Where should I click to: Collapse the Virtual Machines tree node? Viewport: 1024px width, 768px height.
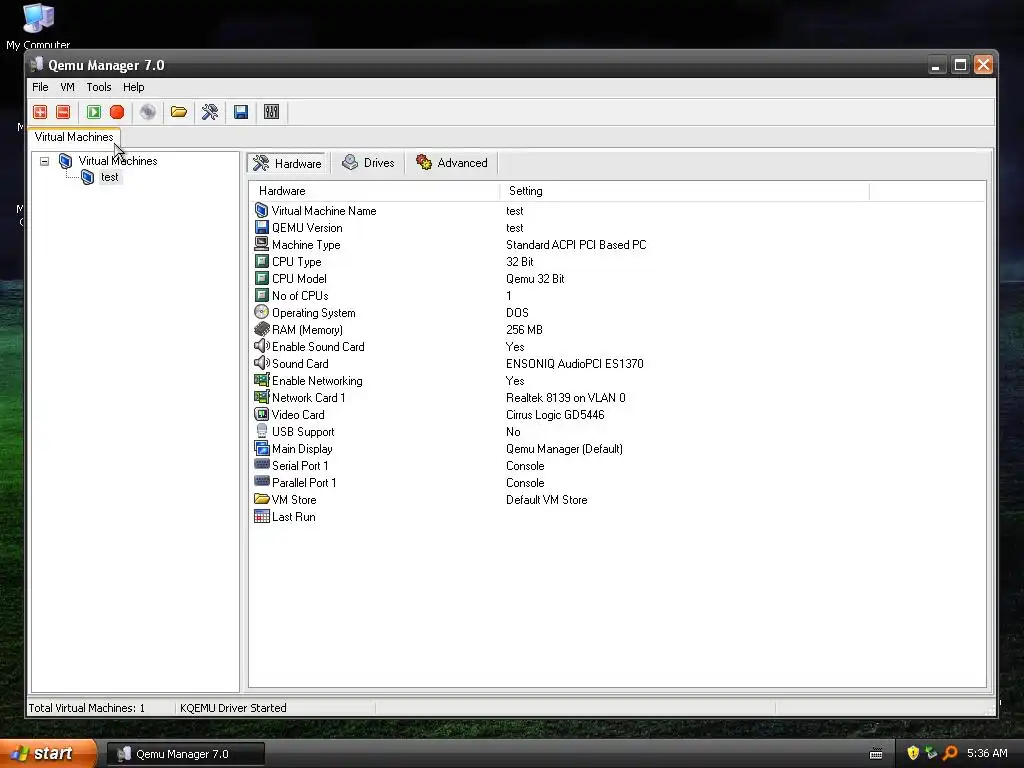tap(44, 161)
